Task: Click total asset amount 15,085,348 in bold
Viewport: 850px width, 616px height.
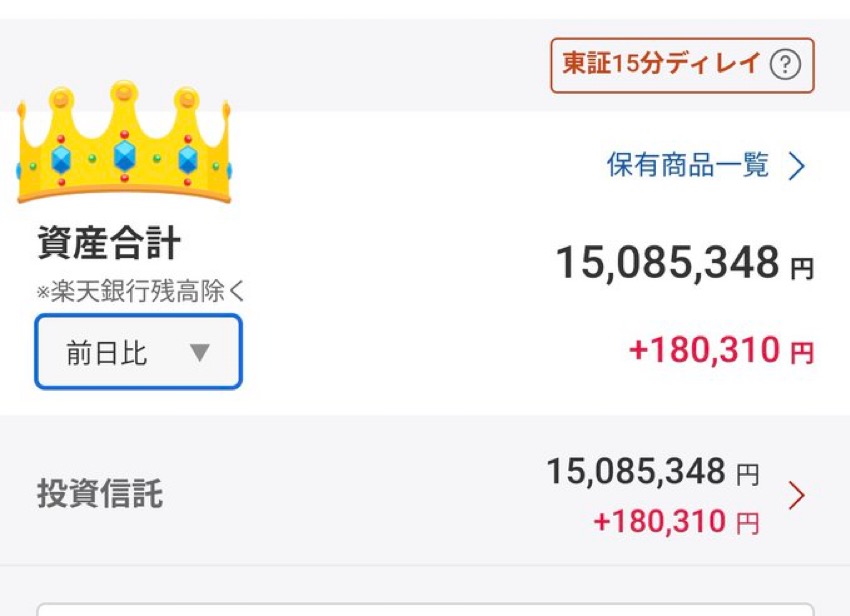Action: [x=667, y=263]
